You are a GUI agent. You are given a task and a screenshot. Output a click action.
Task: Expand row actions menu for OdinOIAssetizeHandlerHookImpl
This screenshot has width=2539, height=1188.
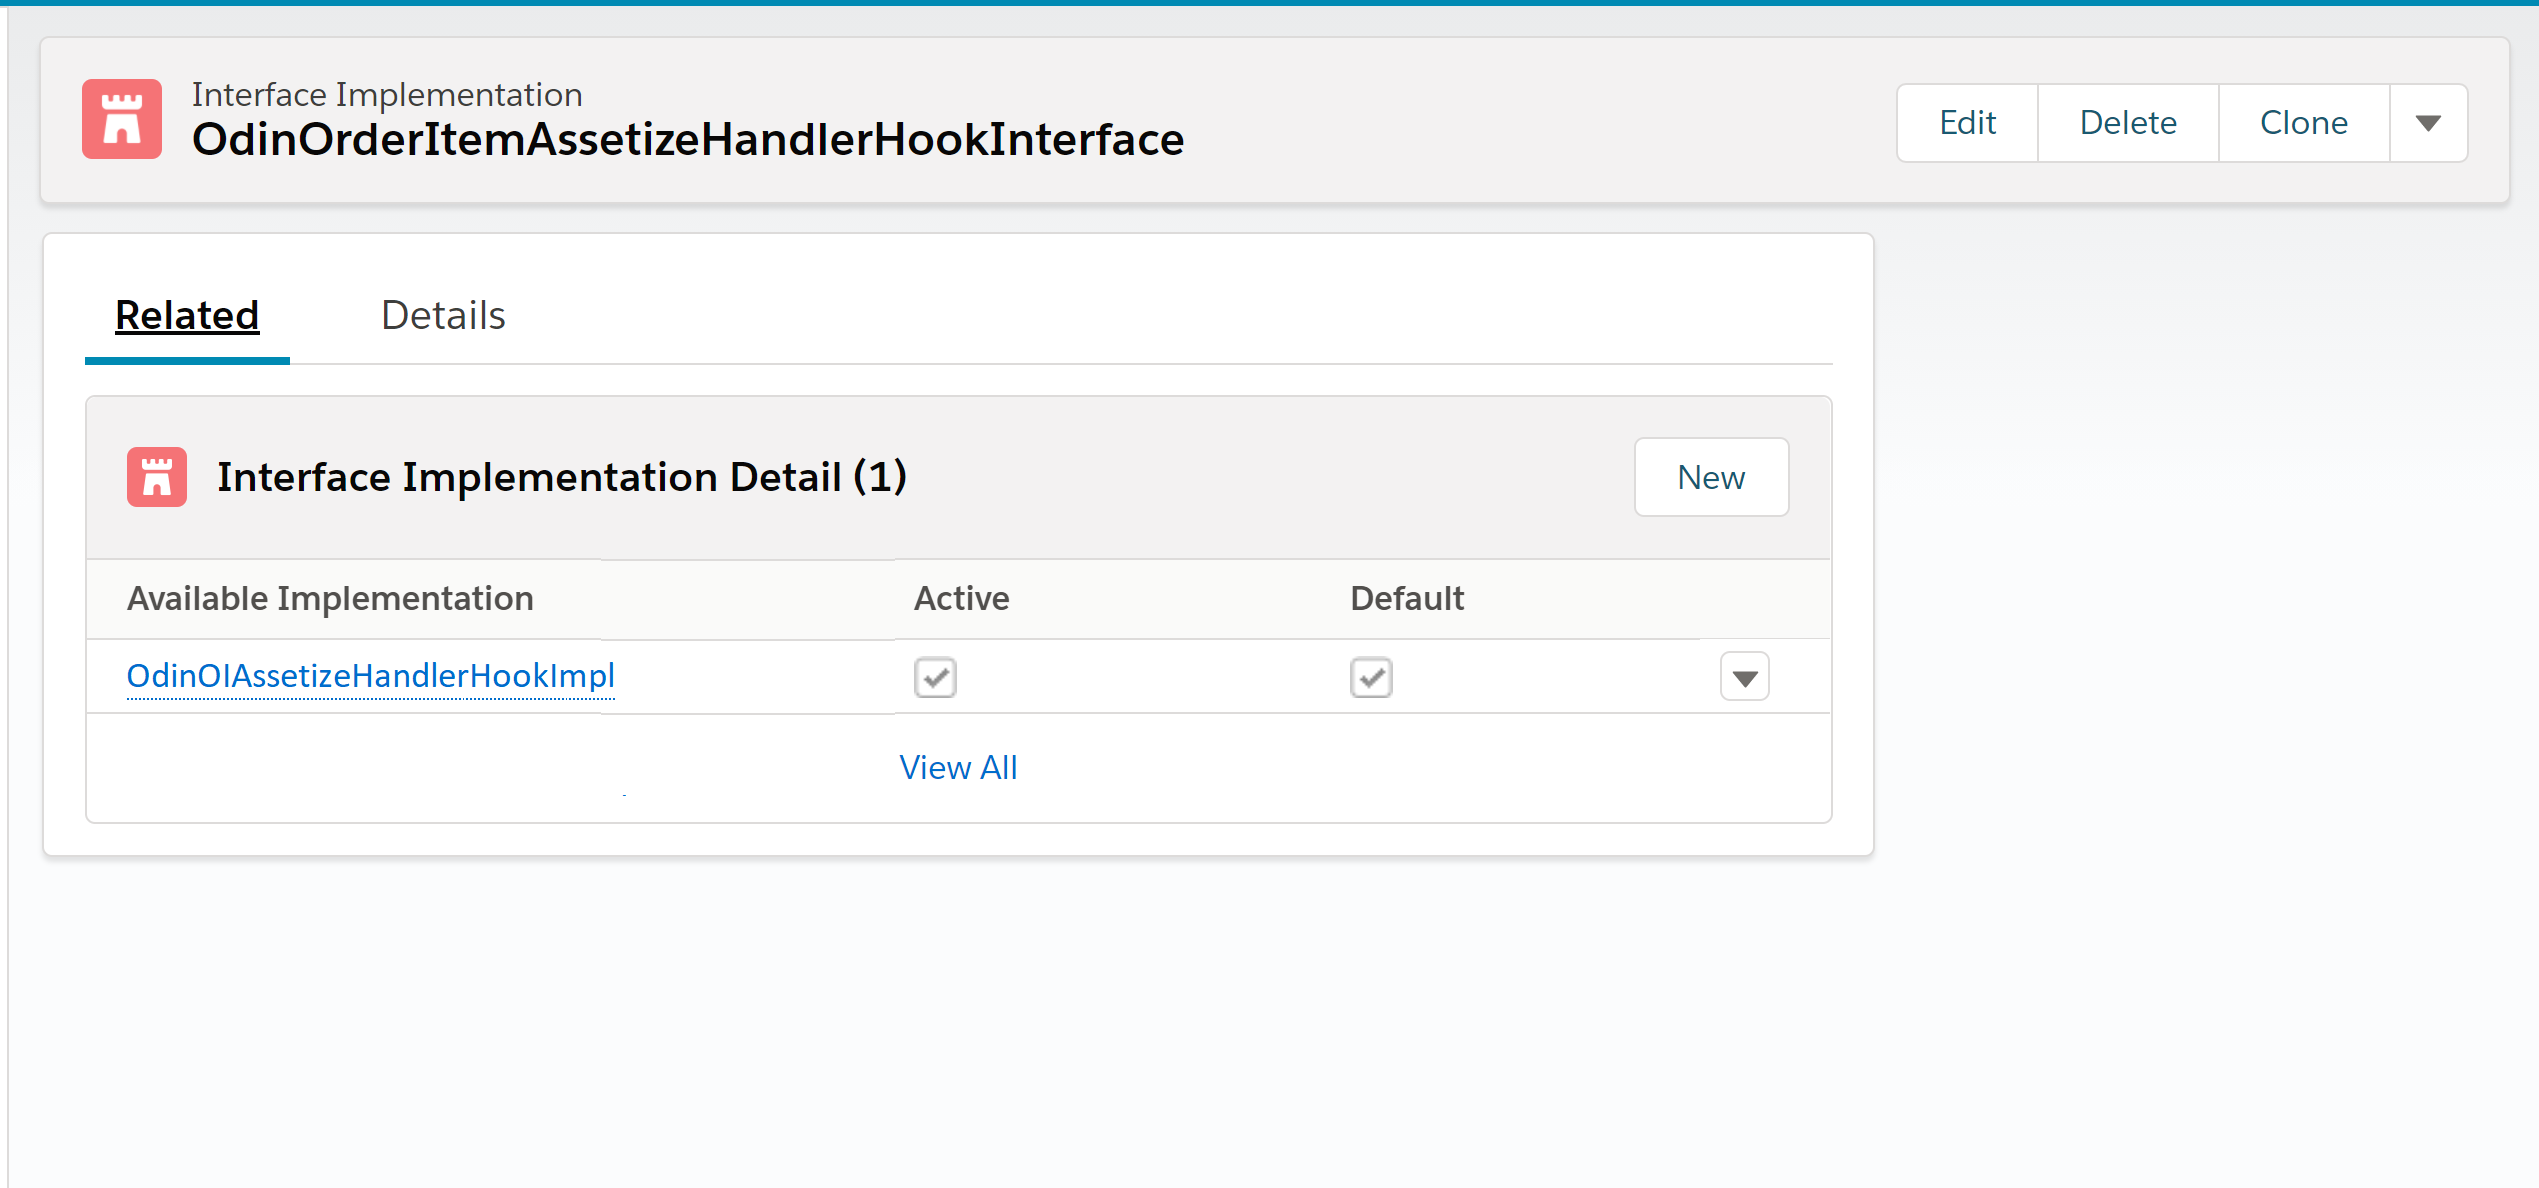click(1745, 677)
